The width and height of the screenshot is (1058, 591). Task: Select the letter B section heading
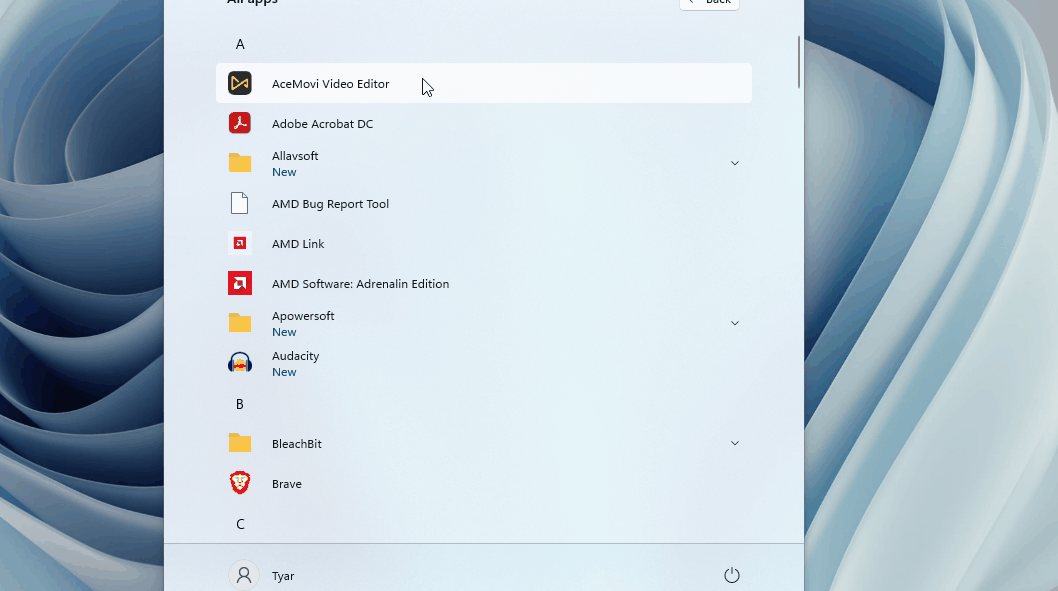(239, 404)
